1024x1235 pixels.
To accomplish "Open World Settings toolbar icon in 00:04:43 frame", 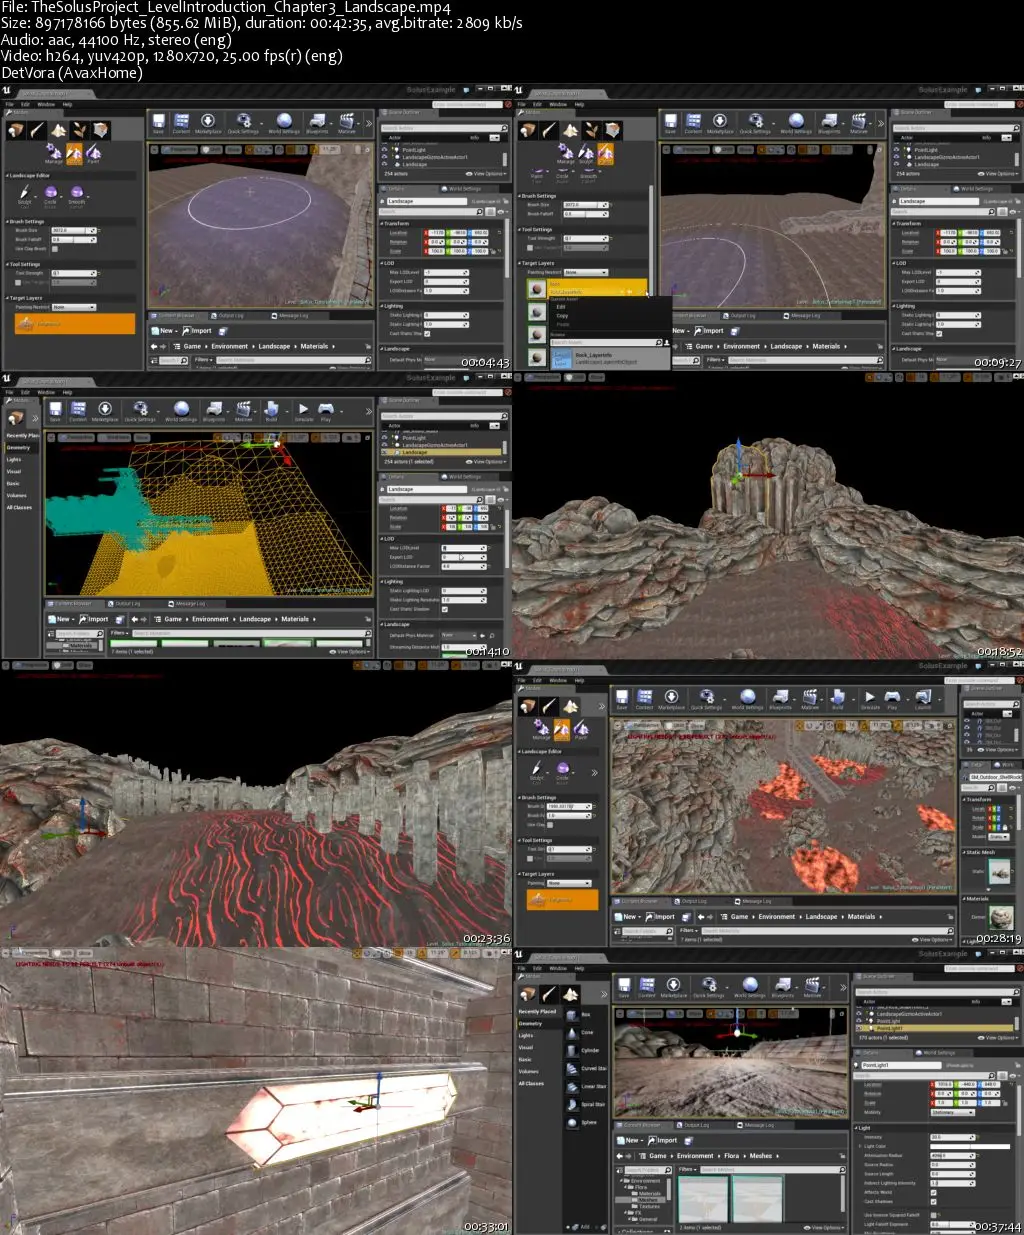I will tap(284, 122).
